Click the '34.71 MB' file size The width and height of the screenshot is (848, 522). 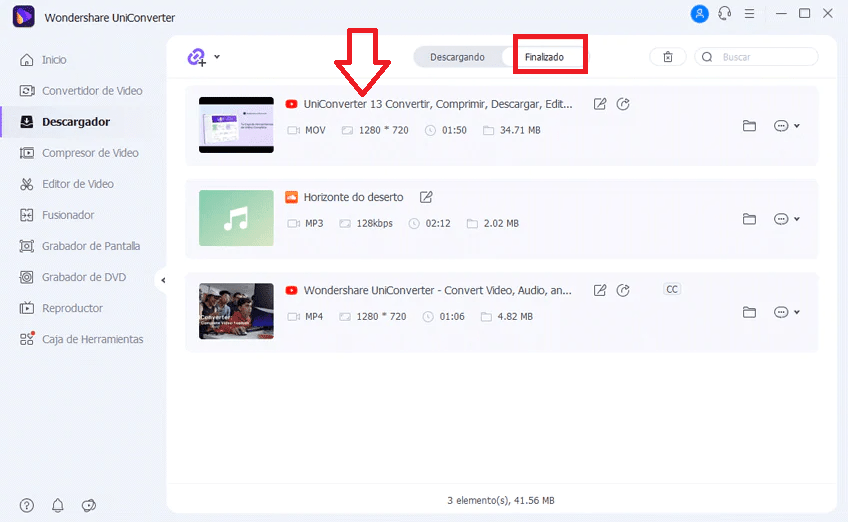[520, 130]
